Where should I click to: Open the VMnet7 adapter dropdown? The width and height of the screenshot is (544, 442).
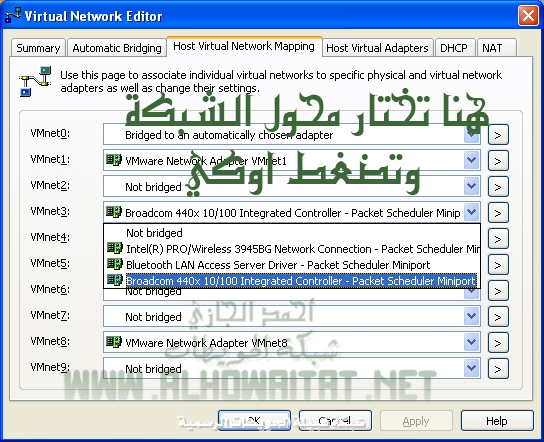tap(471, 316)
